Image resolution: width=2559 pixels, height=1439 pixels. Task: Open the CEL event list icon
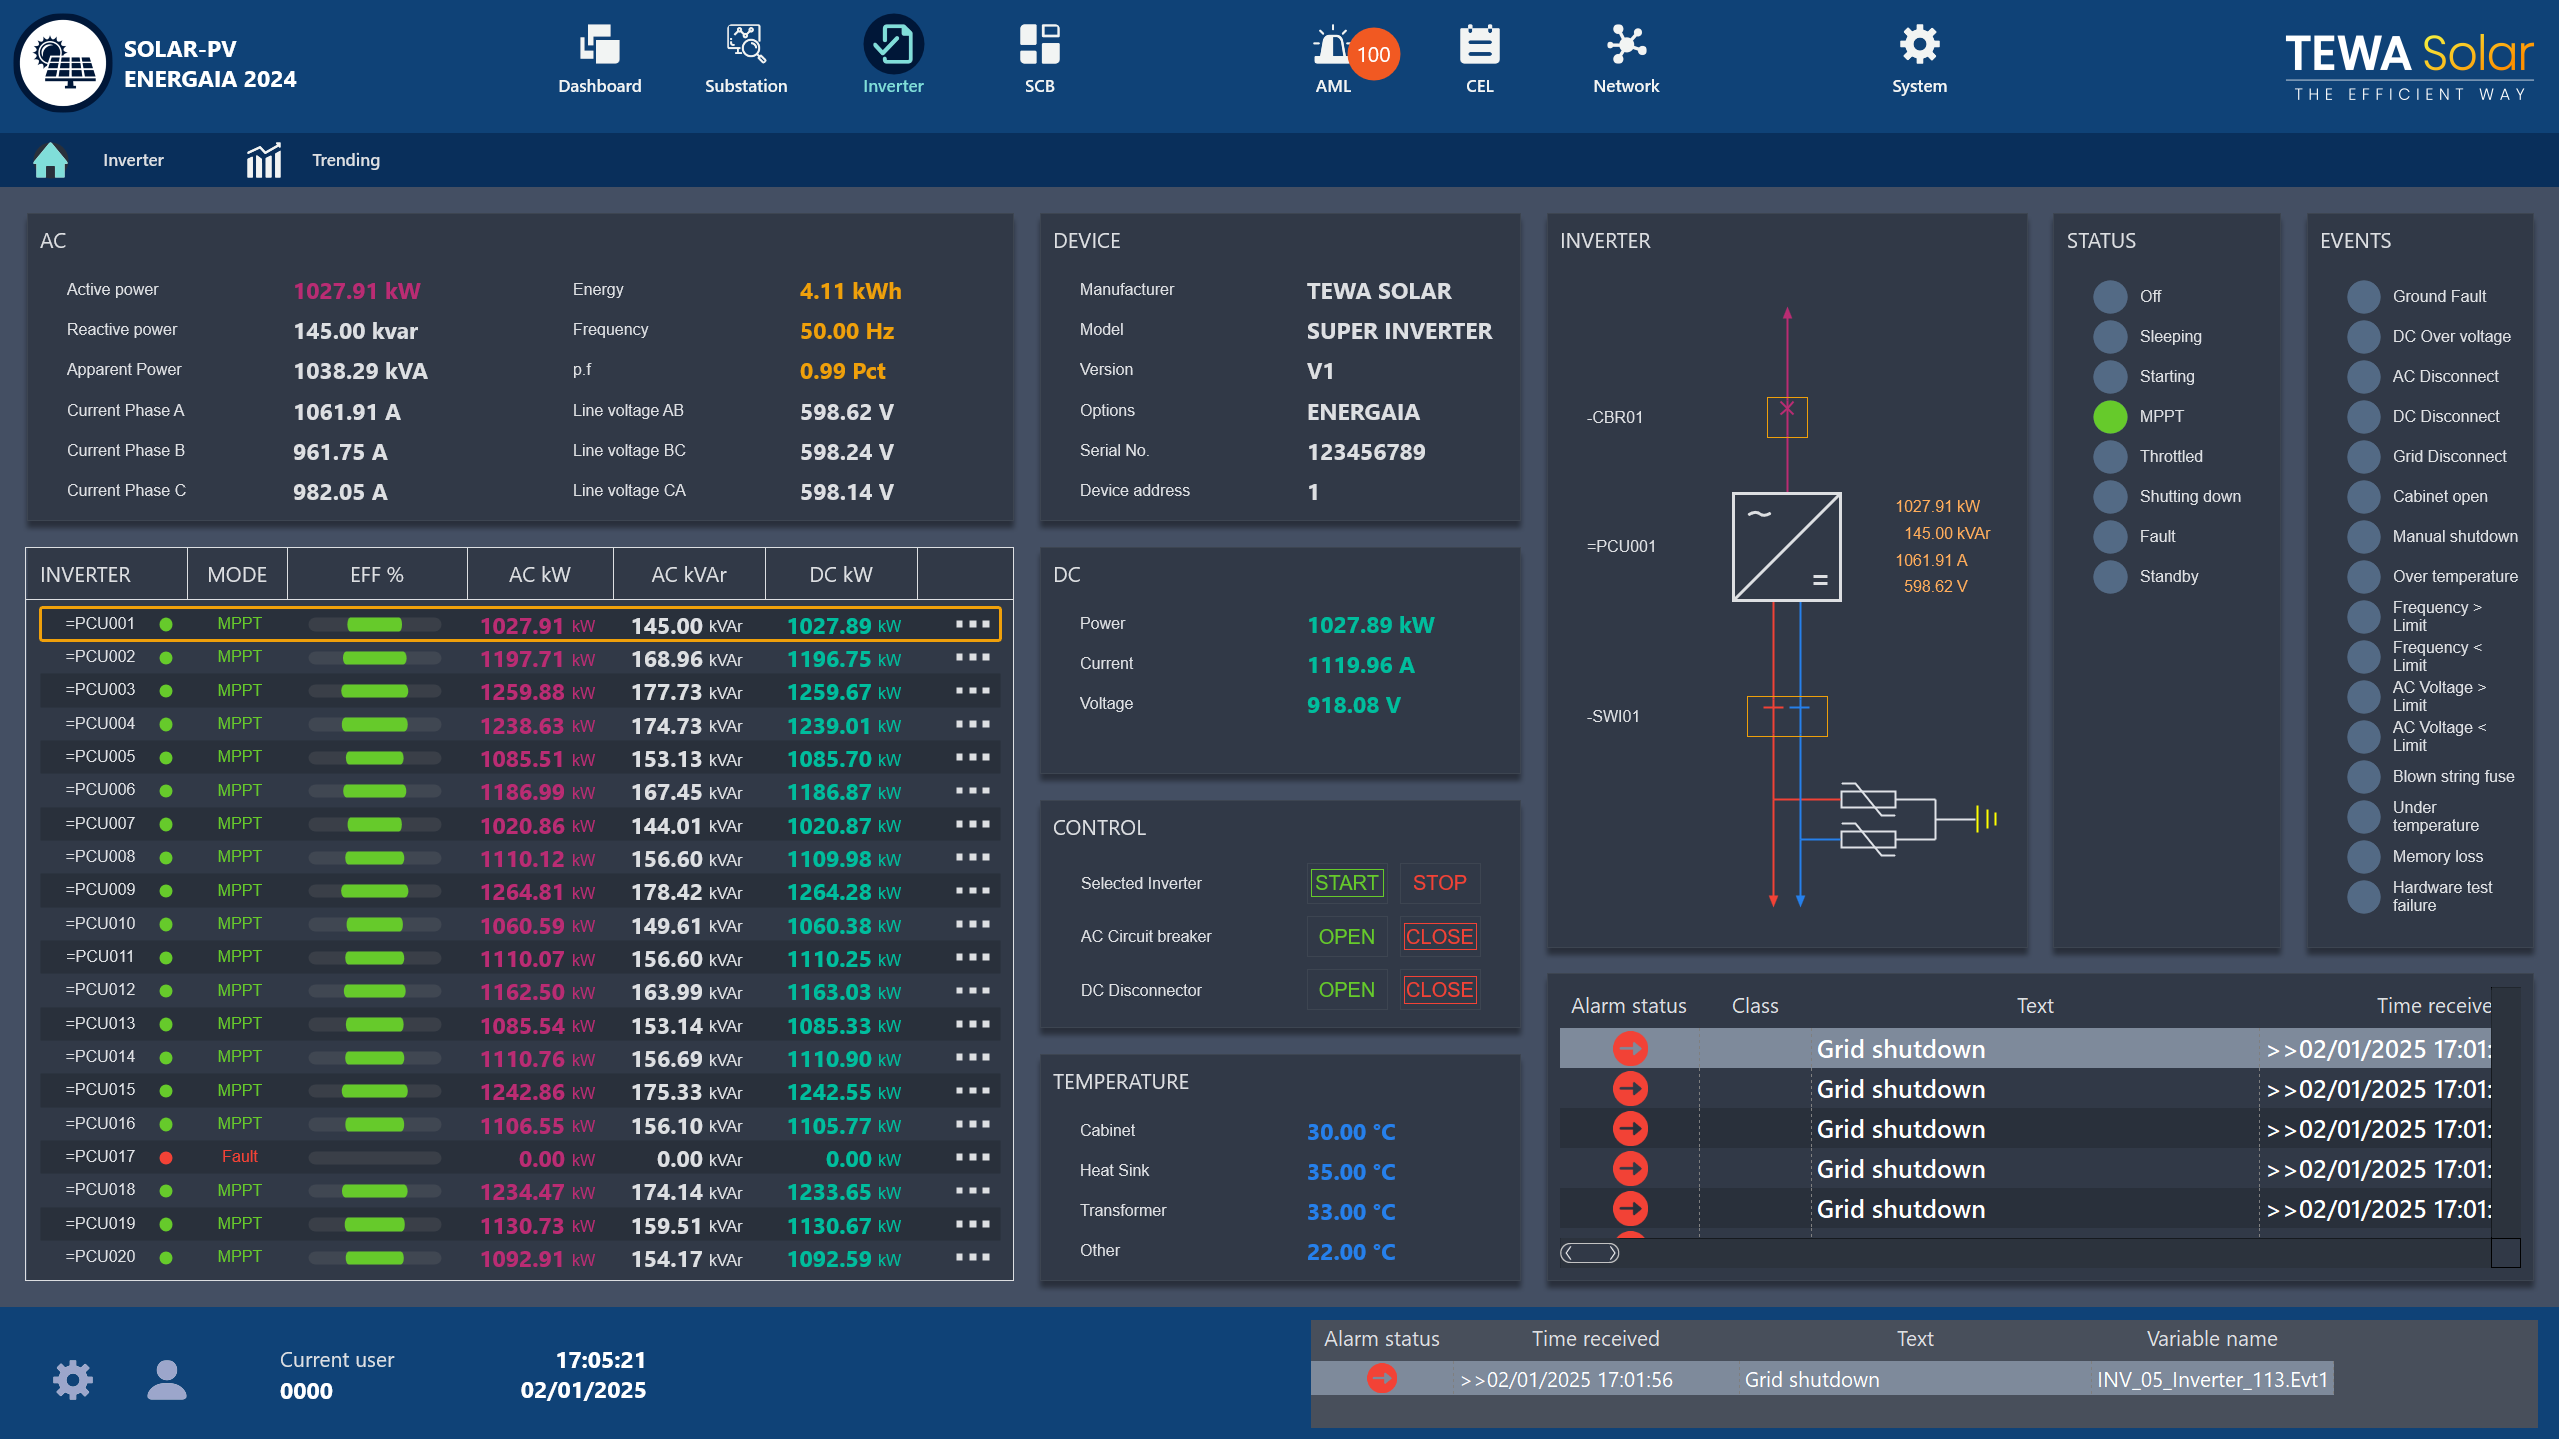[x=1479, y=45]
